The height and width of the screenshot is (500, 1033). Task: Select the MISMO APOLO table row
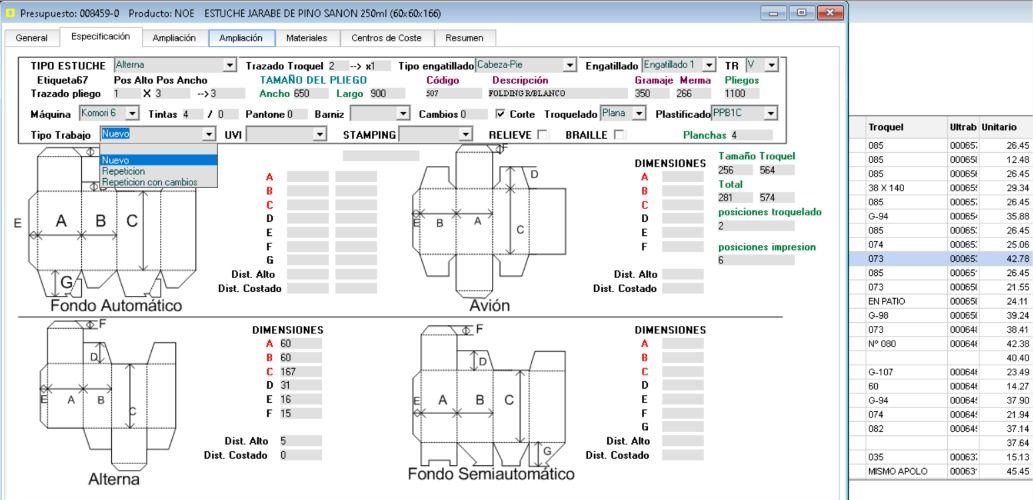(941, 472)
